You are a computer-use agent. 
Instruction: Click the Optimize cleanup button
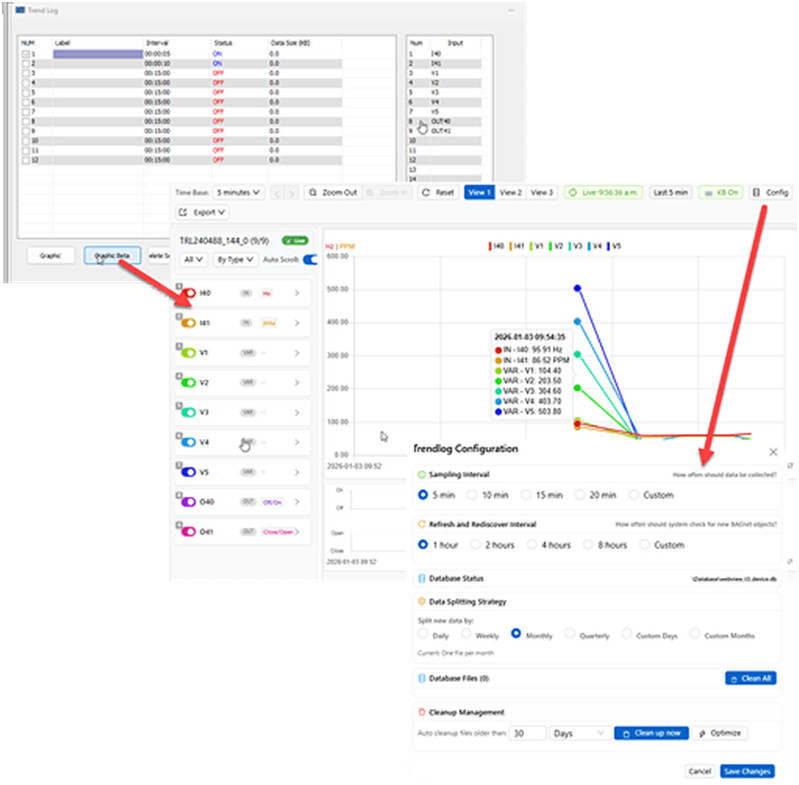(721, 733)
